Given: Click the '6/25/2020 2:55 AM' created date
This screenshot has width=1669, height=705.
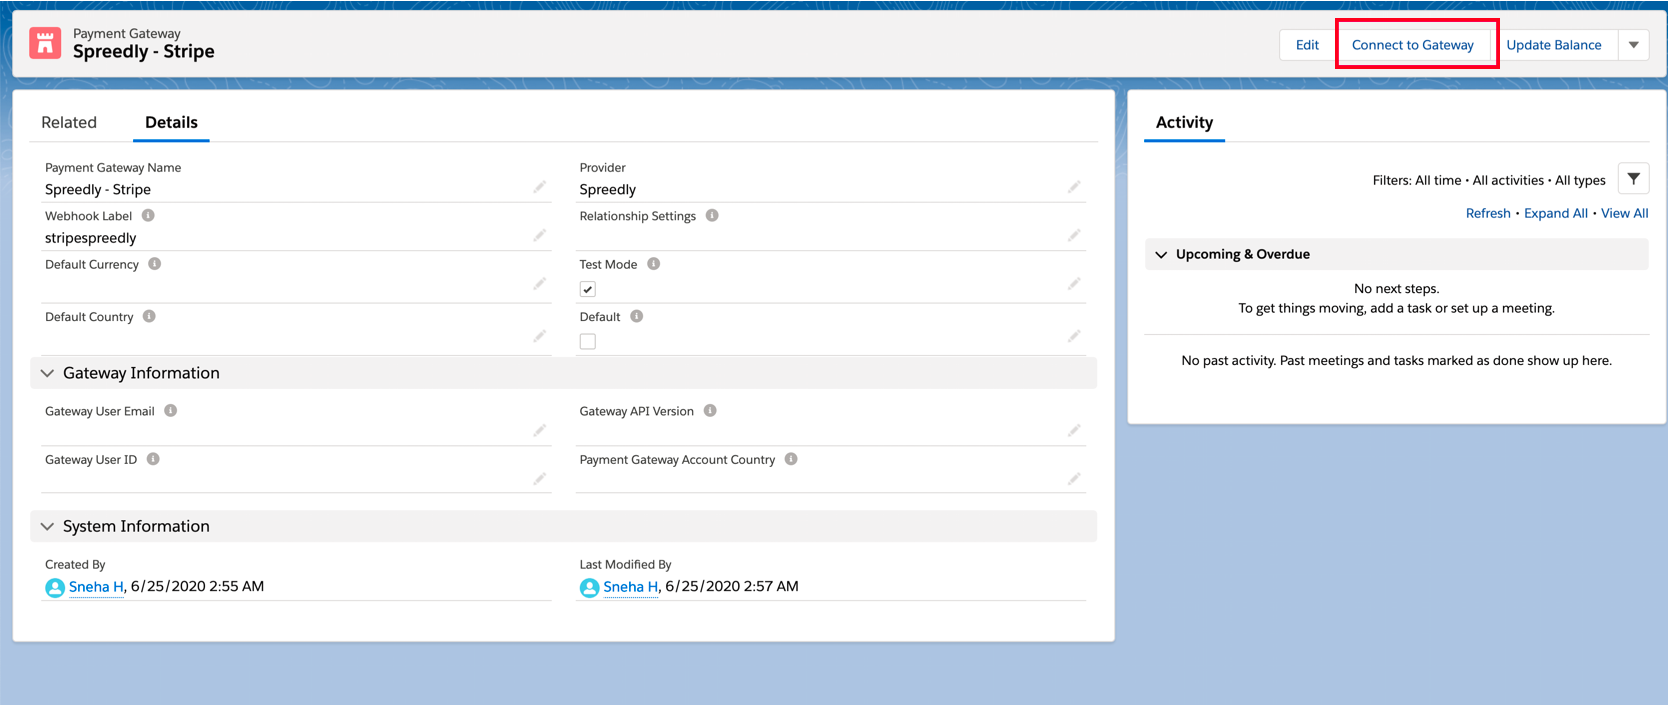Looking at the screenshot, I should coord(197,586).
